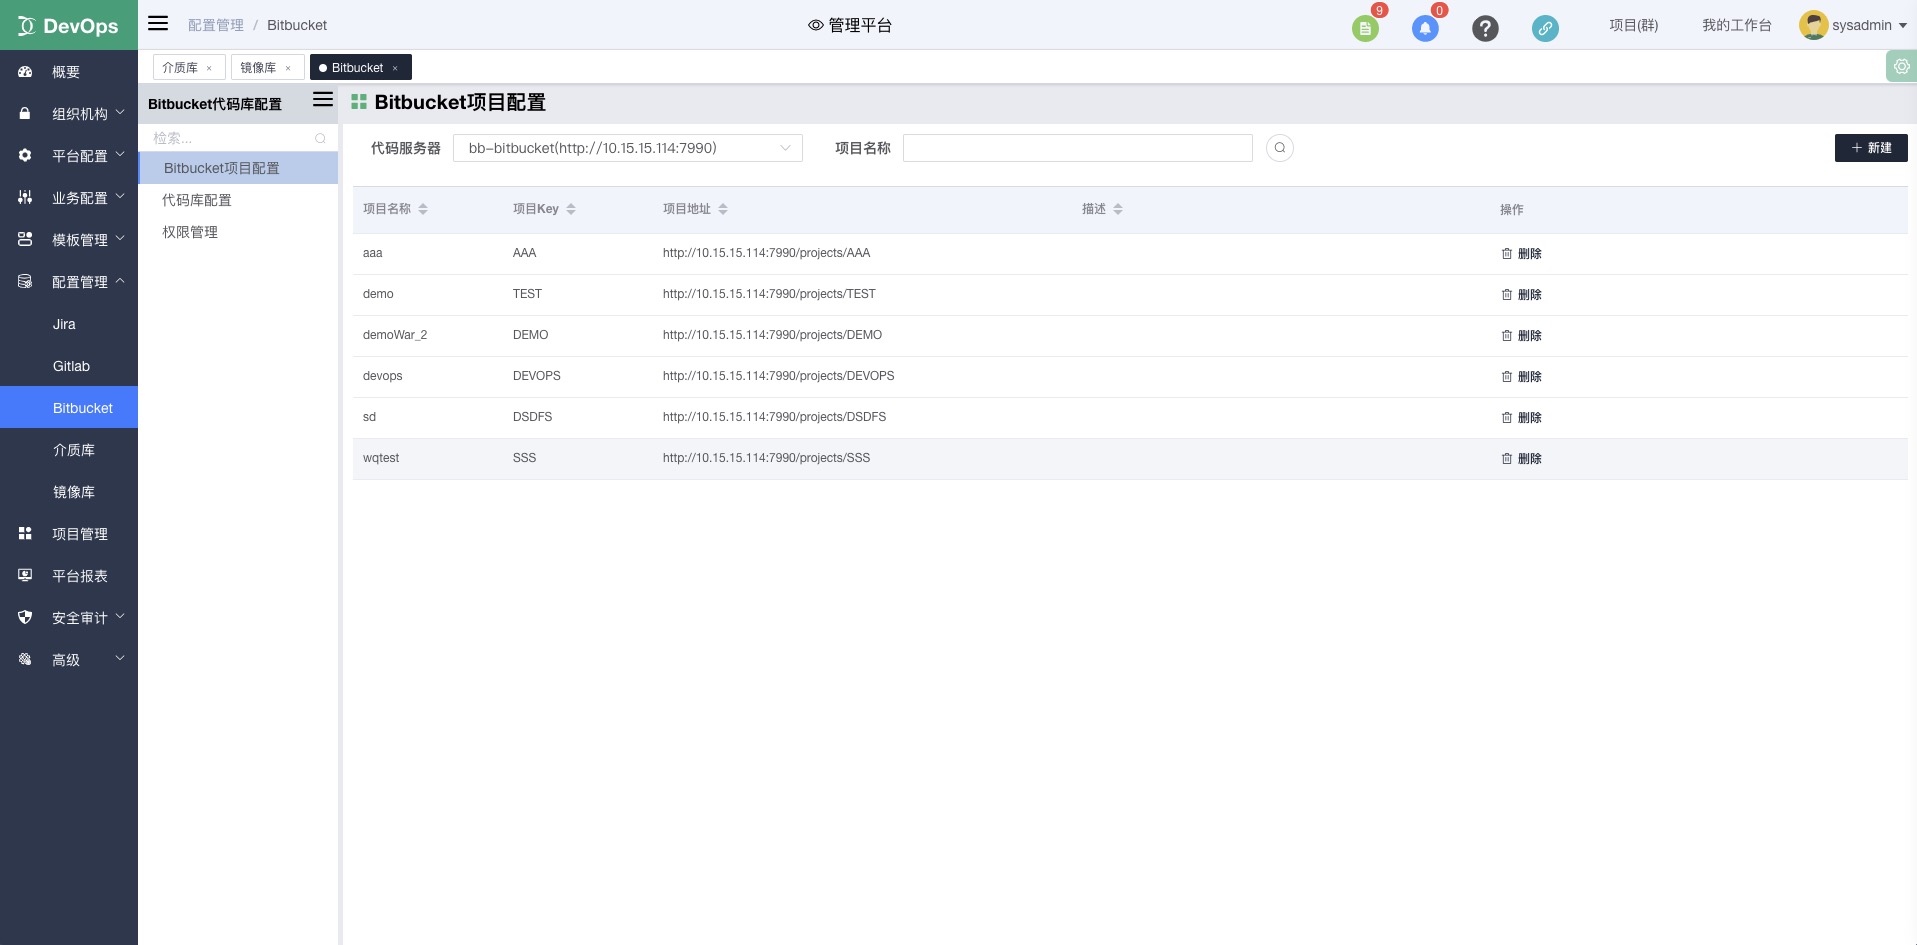Click the http://10.15.15.114:7990/projects/TEST address

(769, 294)
